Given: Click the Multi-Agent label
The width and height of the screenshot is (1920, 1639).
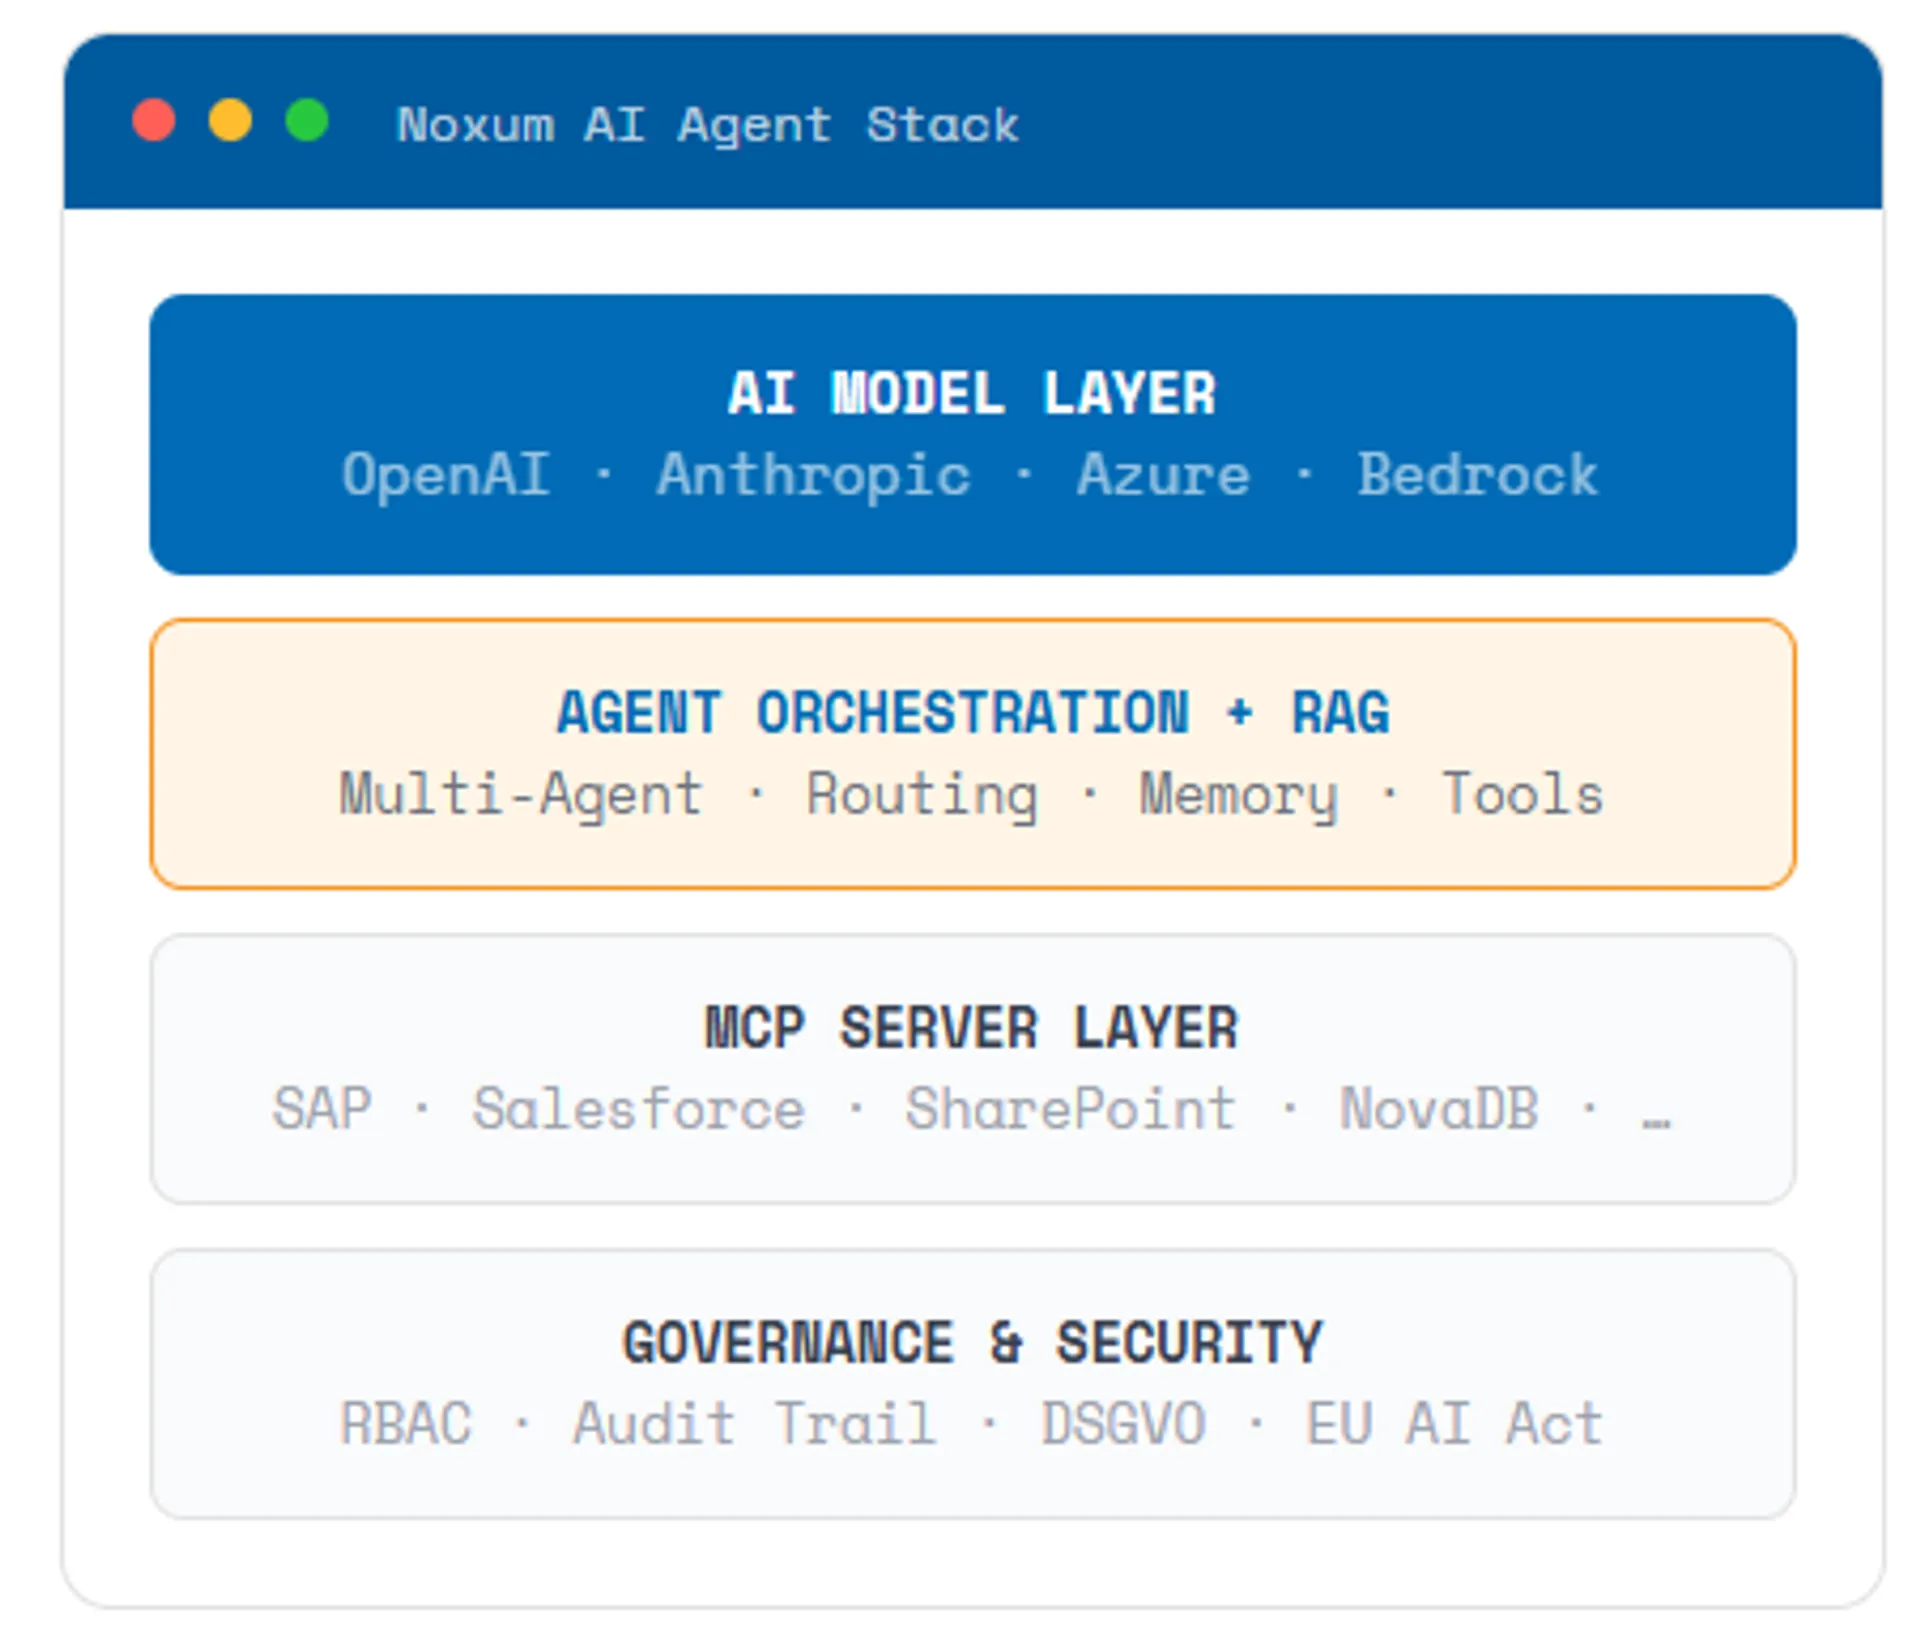Looking at the screenshot, I should (520, 795).
